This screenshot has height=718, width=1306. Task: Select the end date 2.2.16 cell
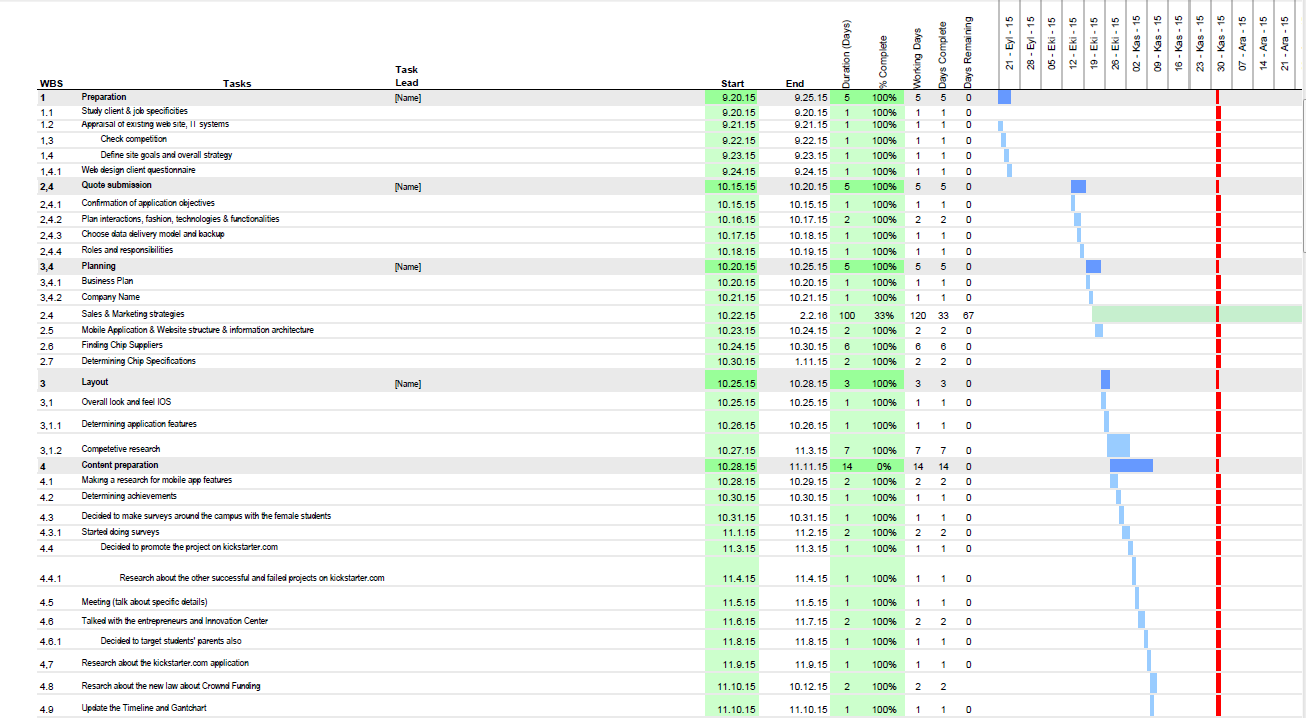pyautogui.click(x=812, y=315)
